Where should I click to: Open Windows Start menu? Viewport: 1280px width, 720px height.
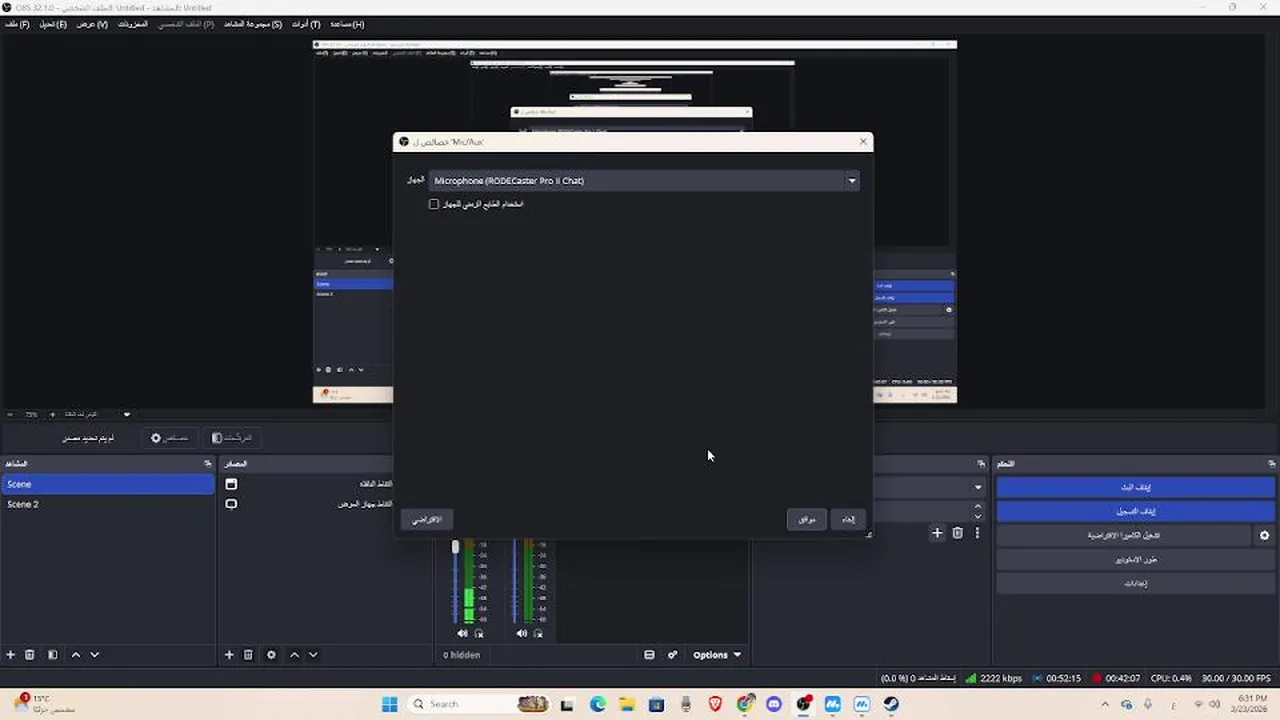point(389,704)
